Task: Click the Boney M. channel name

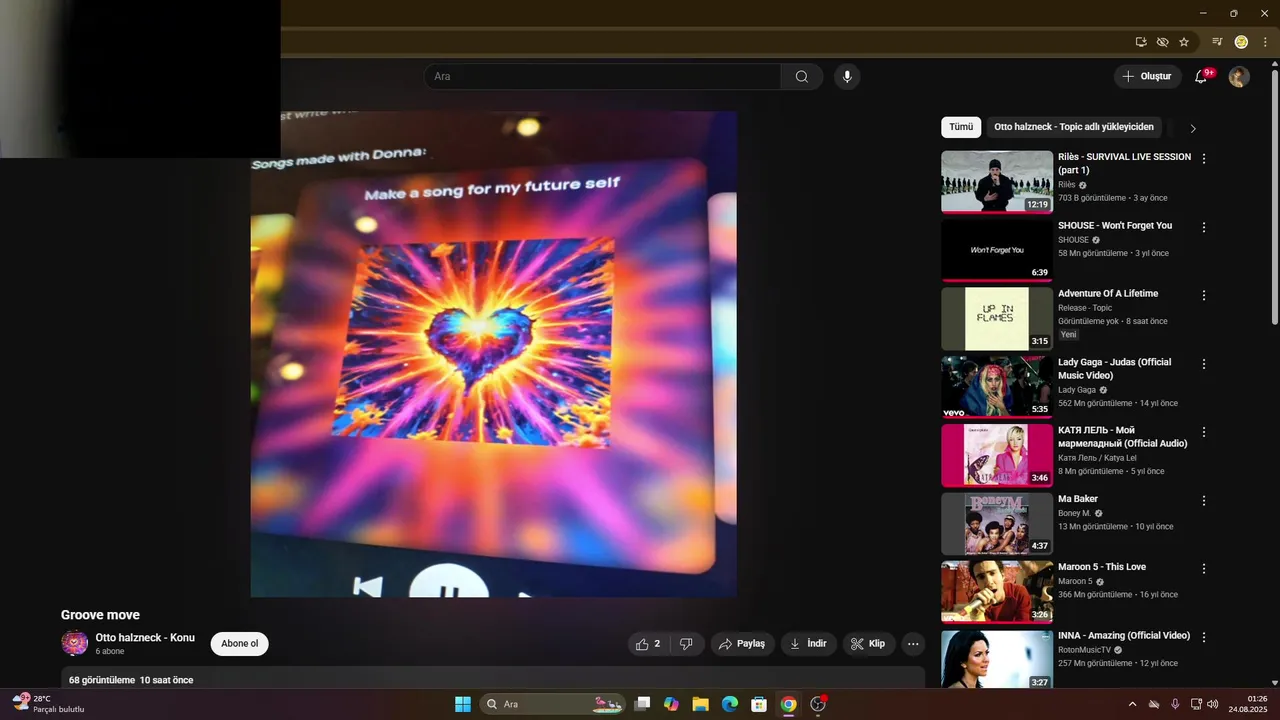Action: [1075, 514]
